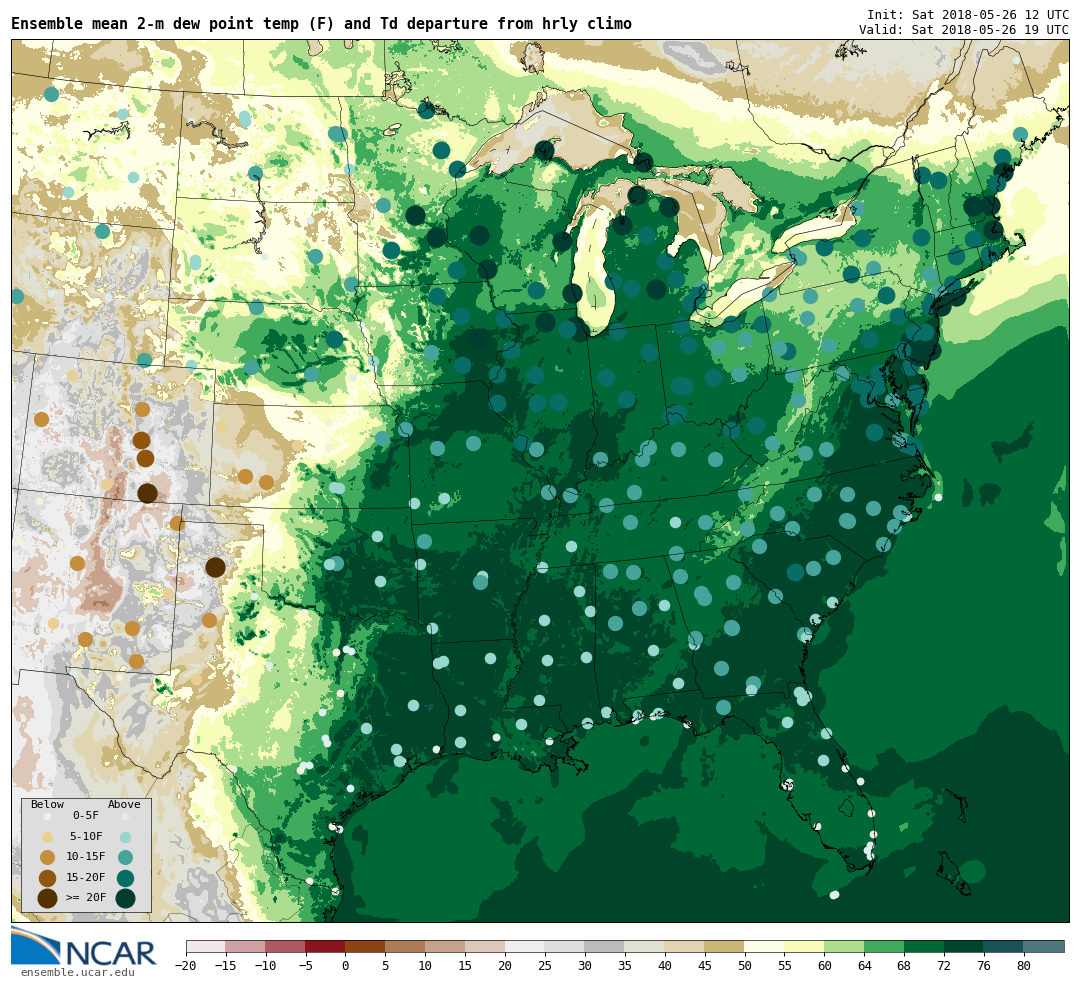Click color bar segment between 55 and 60
The width and height of the screenshot is (1080, 985).
coord(805,946)
